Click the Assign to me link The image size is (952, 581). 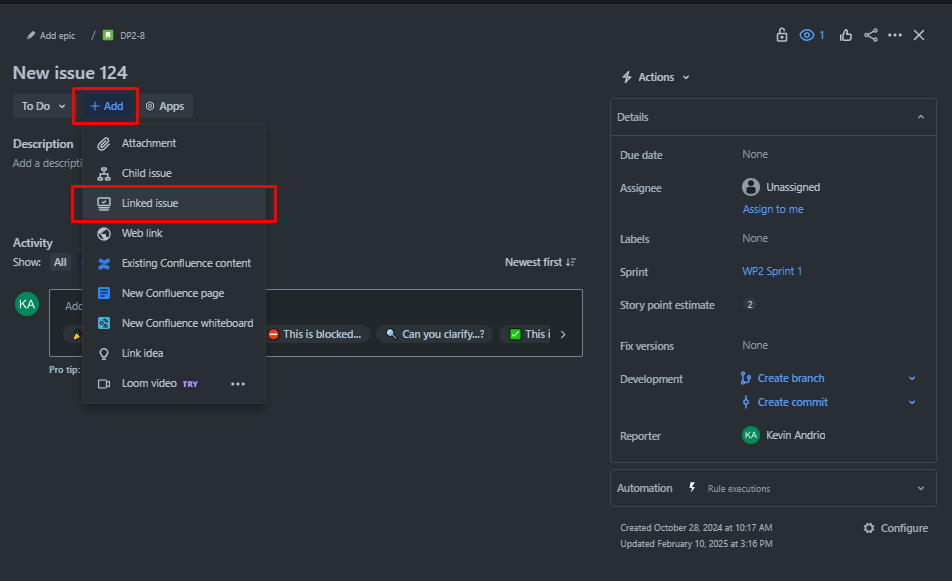pos(773,209)
